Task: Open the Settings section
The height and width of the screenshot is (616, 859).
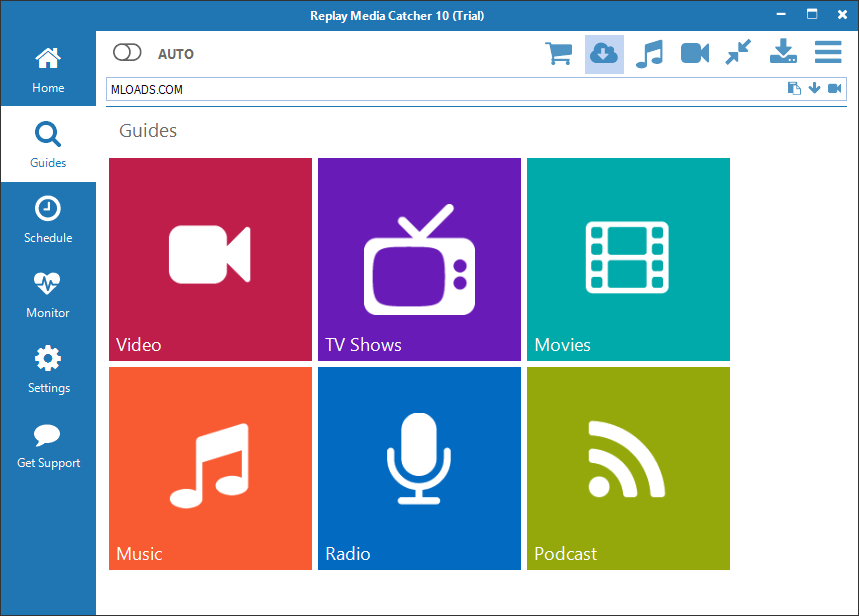Action: [x=47, y=368]
